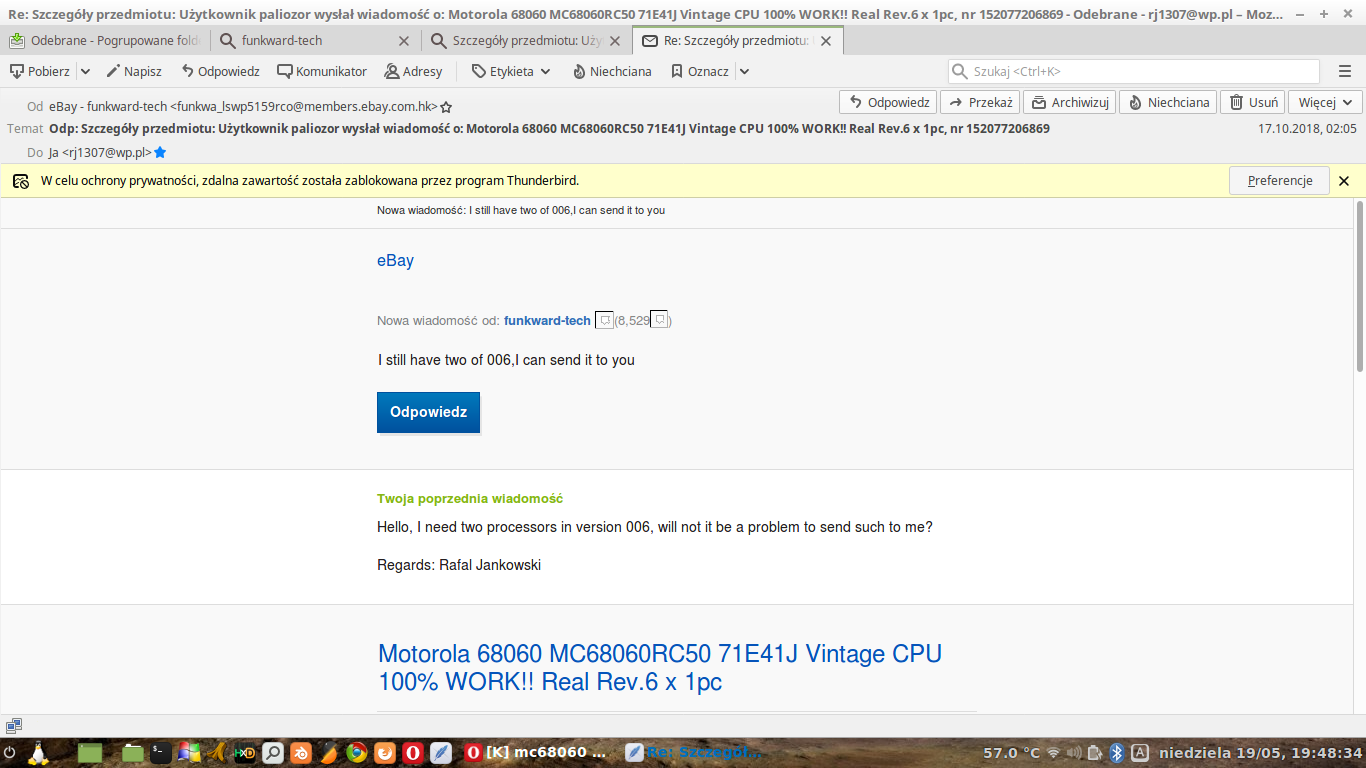Click the feedback icon after funkward-tech name
The width and height of the screenshot is (1366, 768).
click(x=604, y=320)
